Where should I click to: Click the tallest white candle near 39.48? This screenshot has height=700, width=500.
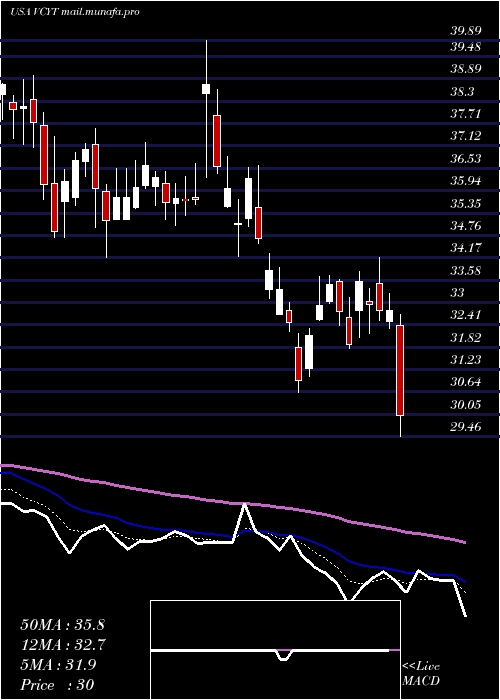tap(206, 89)
